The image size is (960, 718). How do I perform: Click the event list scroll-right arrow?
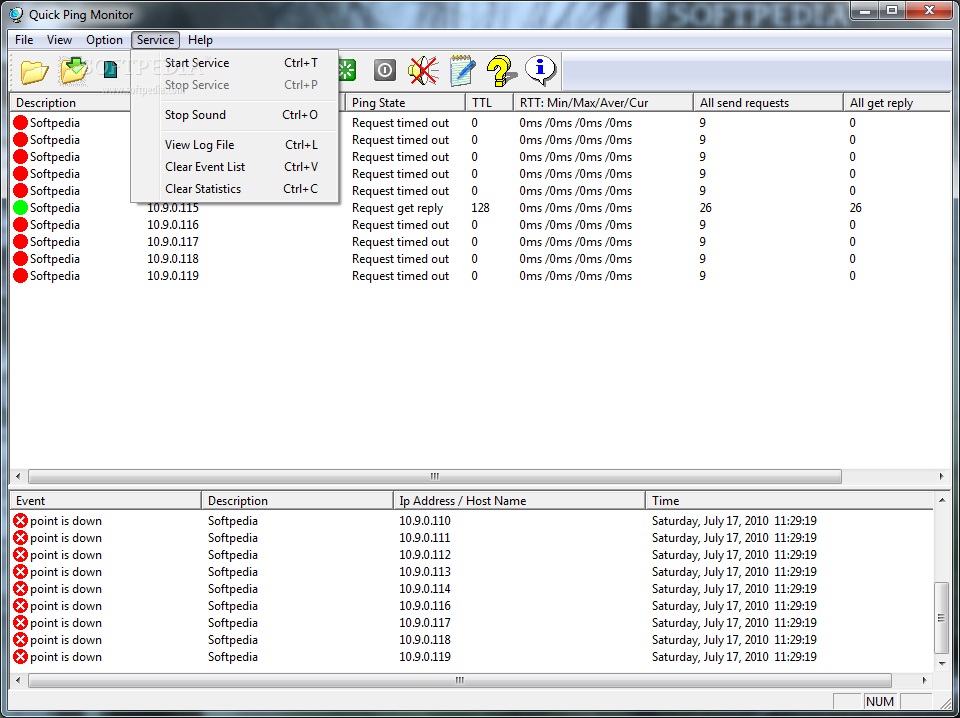click(925, 680)
